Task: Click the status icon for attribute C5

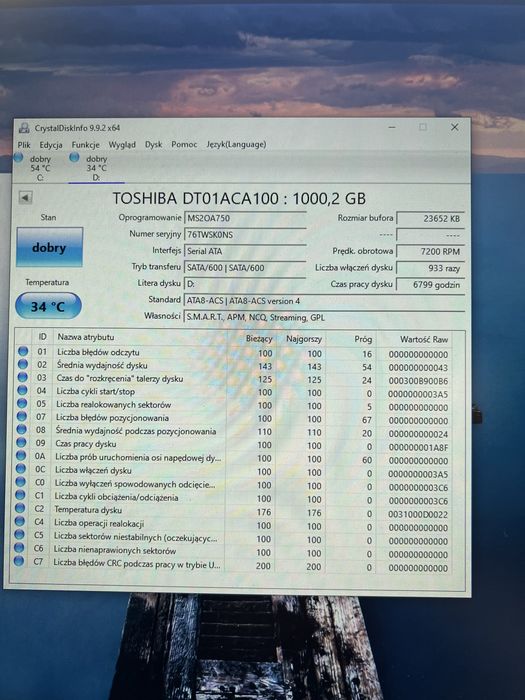Action: (19, 534)
